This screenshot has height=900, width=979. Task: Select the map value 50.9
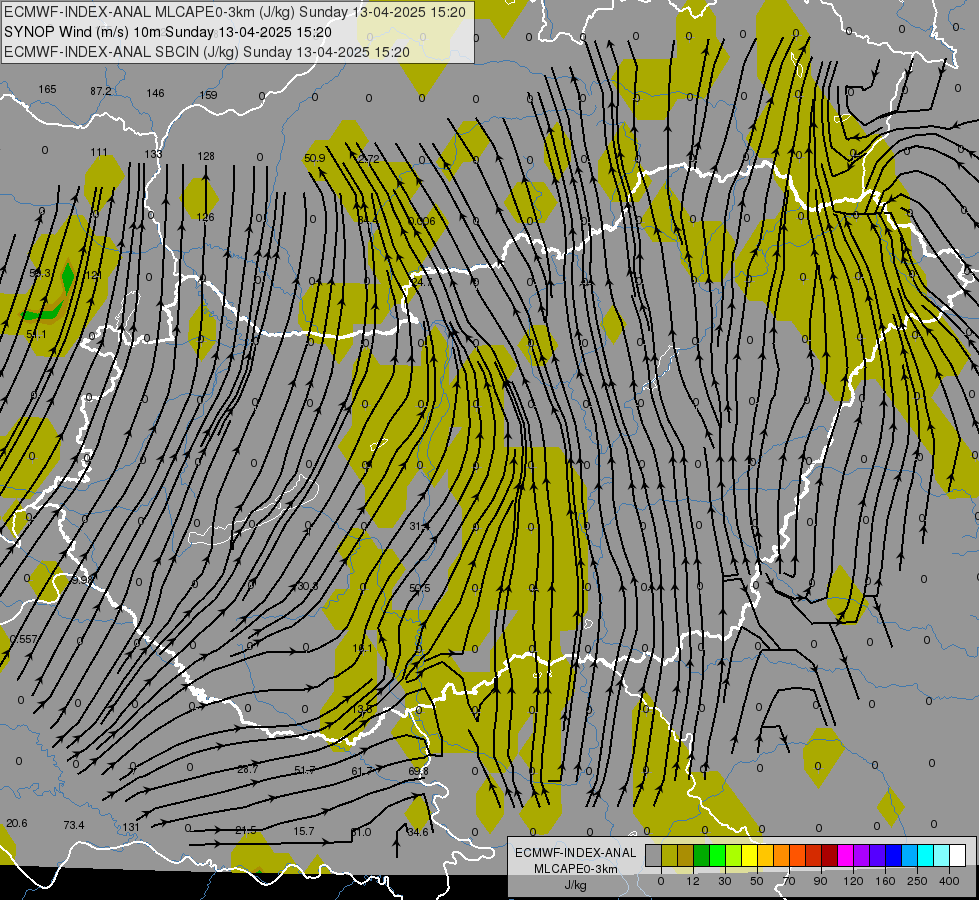click(x=315, y=159)
